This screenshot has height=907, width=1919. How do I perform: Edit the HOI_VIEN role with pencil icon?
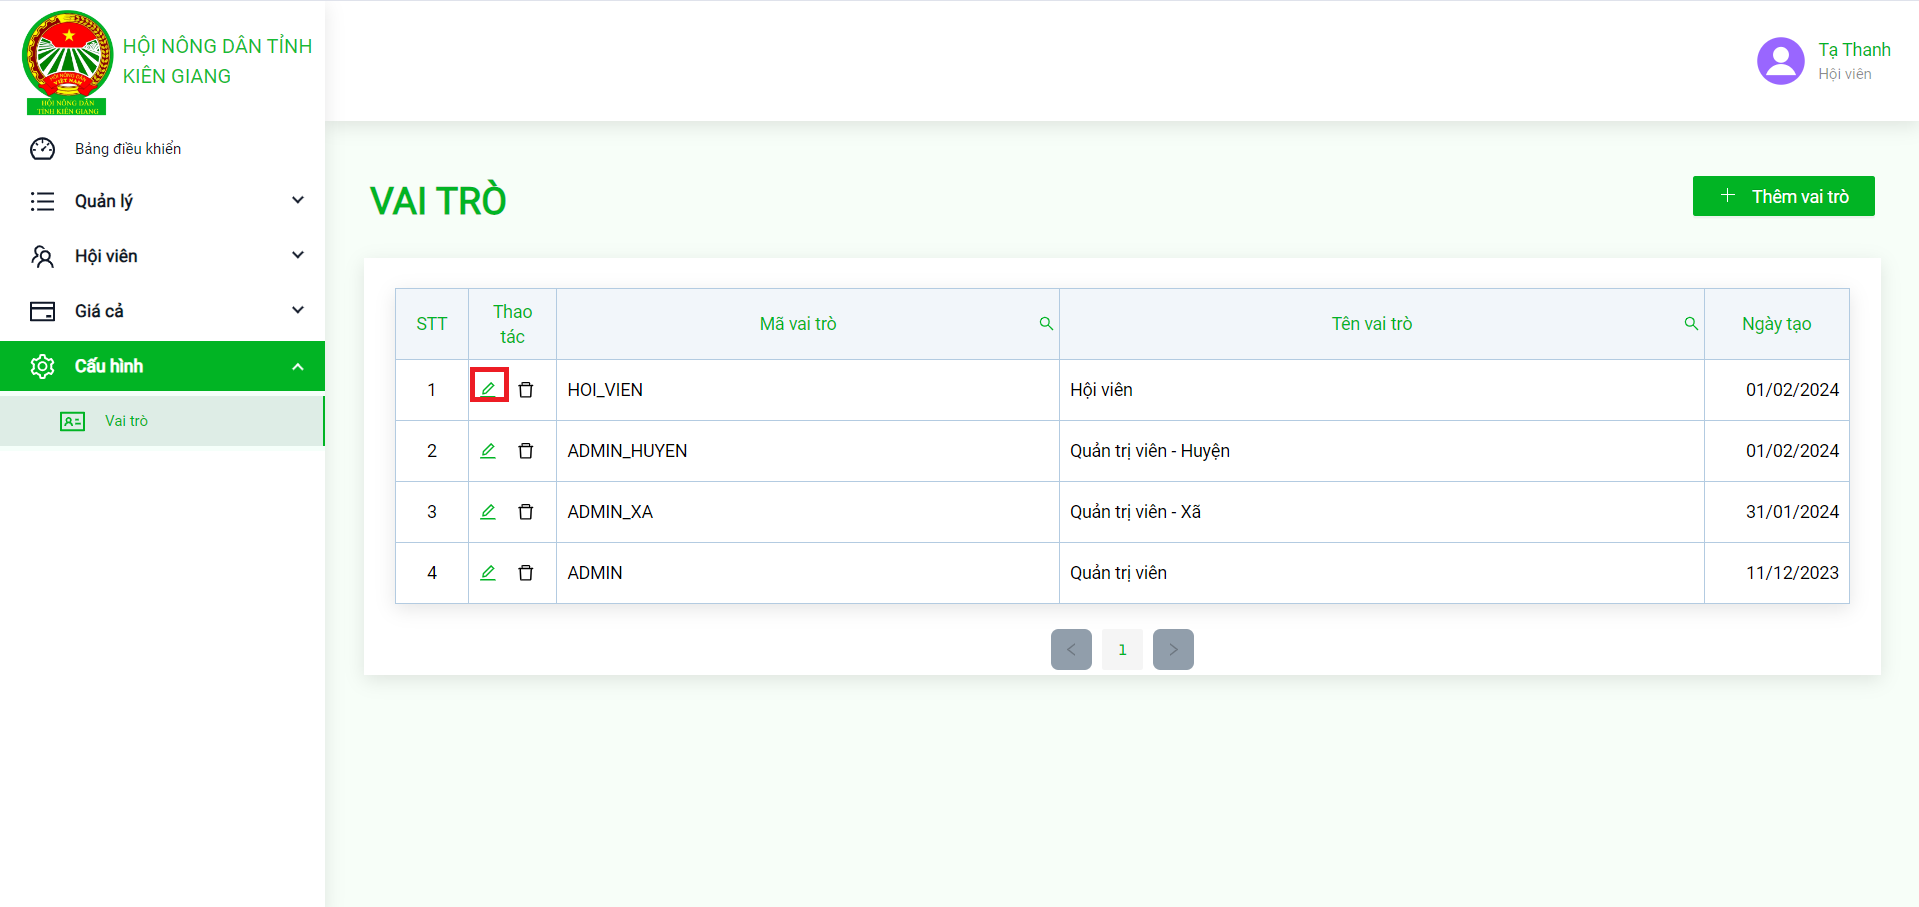[488, 389]
